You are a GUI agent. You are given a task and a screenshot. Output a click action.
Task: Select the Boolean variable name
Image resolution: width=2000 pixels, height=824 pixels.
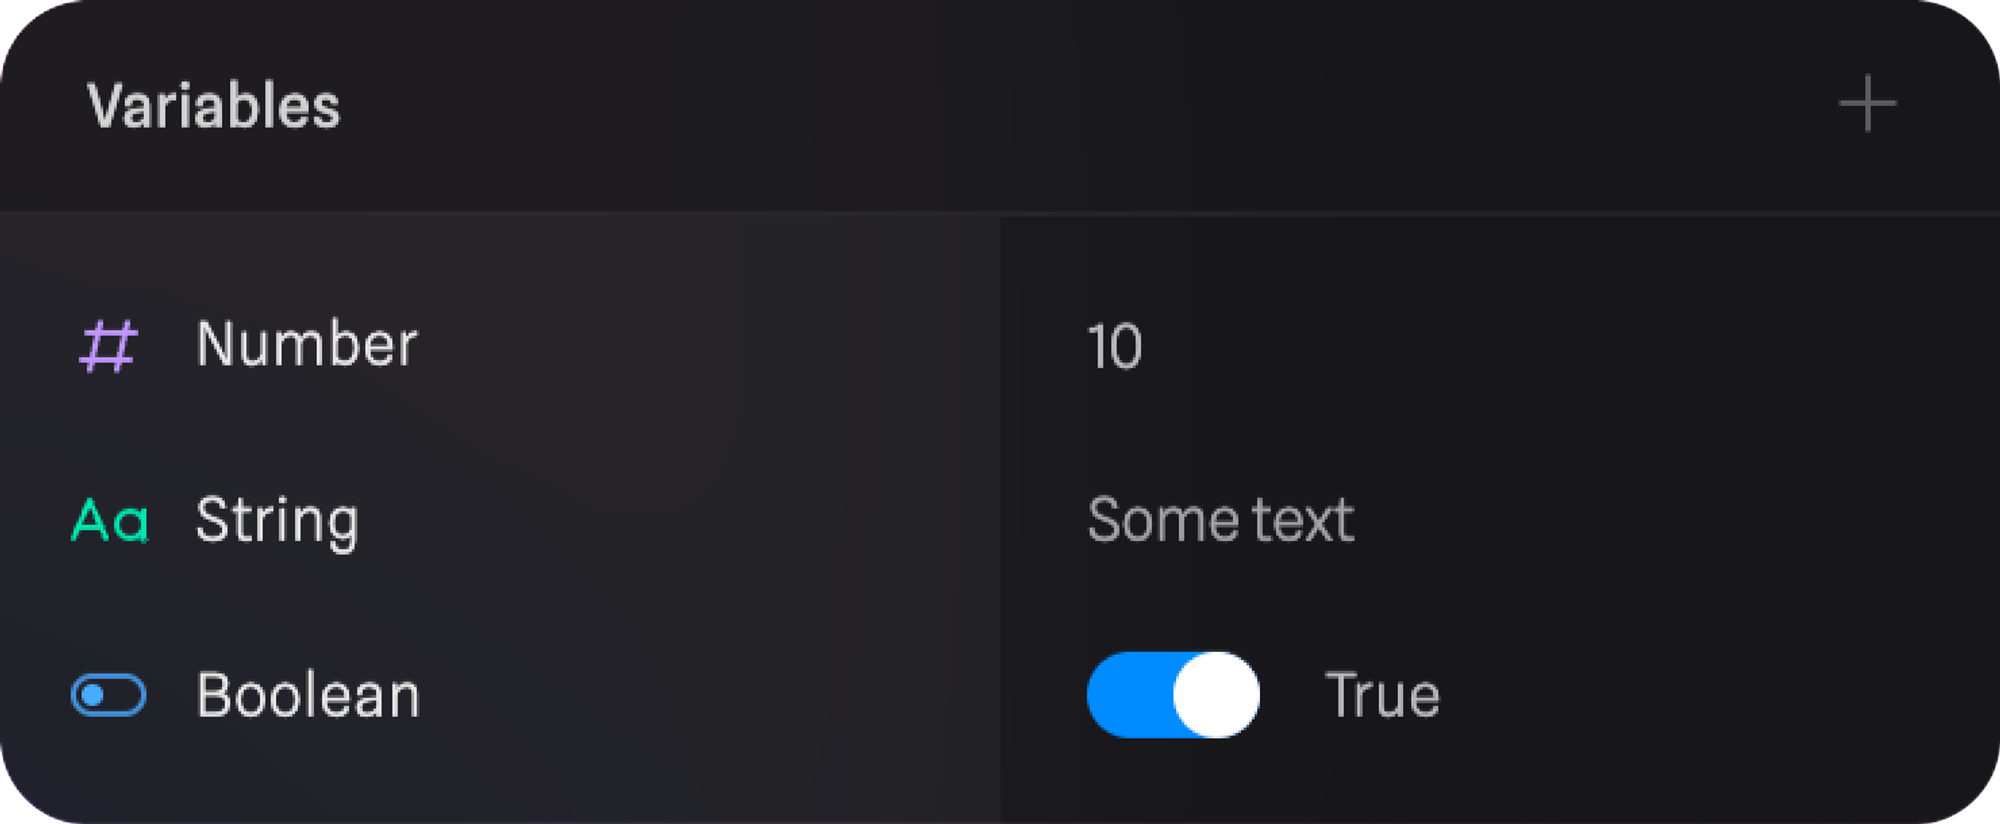(x=308, y=695)
